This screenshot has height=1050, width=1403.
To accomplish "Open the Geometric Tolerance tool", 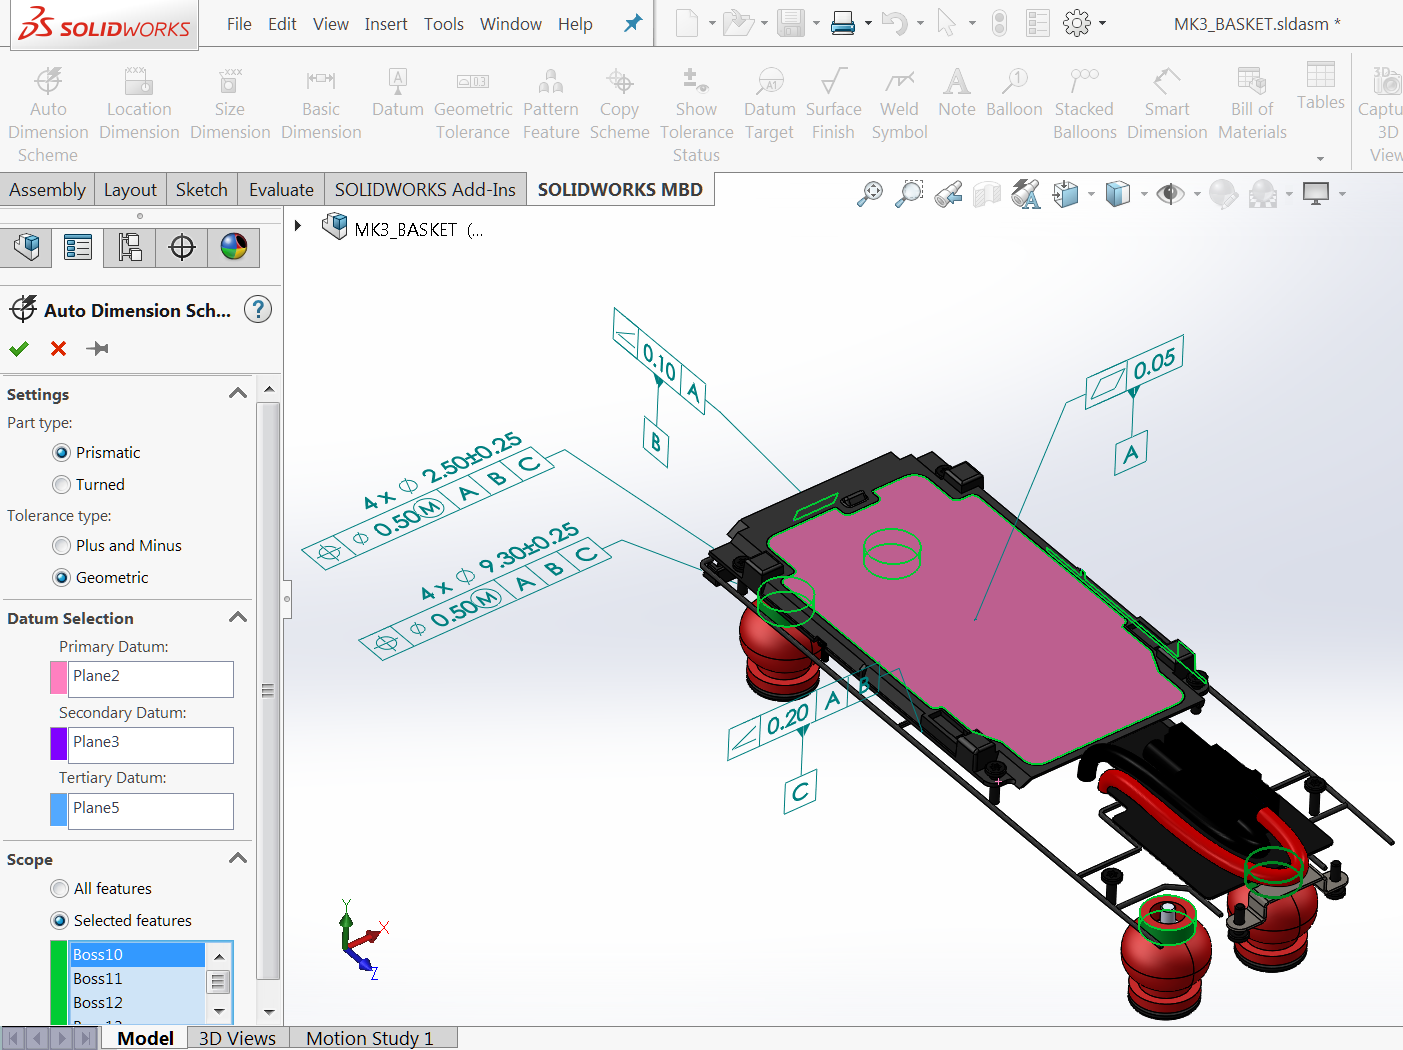I will tap(473, 103).
